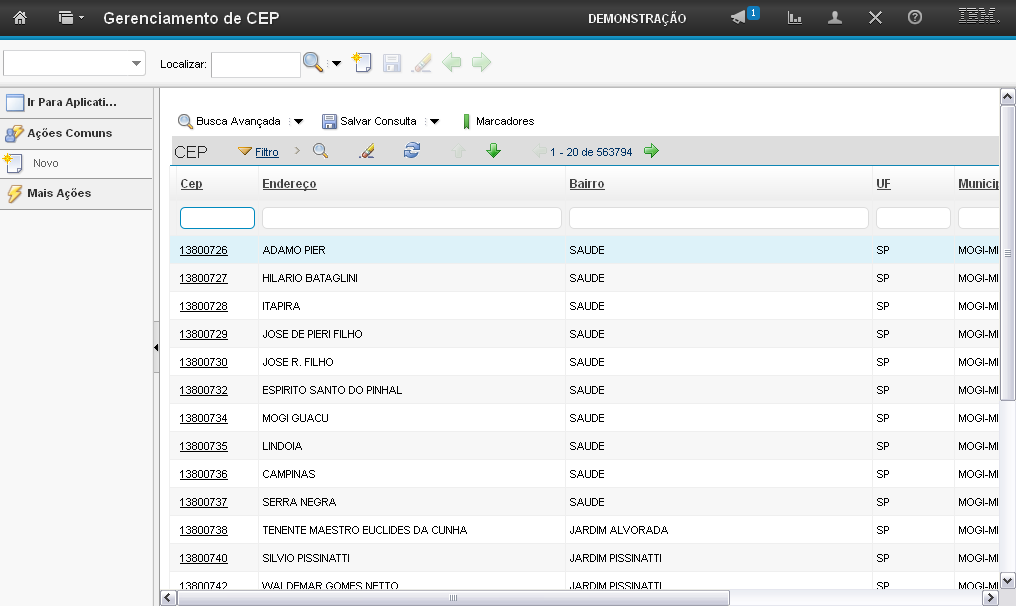Click the green download arrow icon
The image size is (1016, 607).
pyautogui.click(x=493, y=151)
